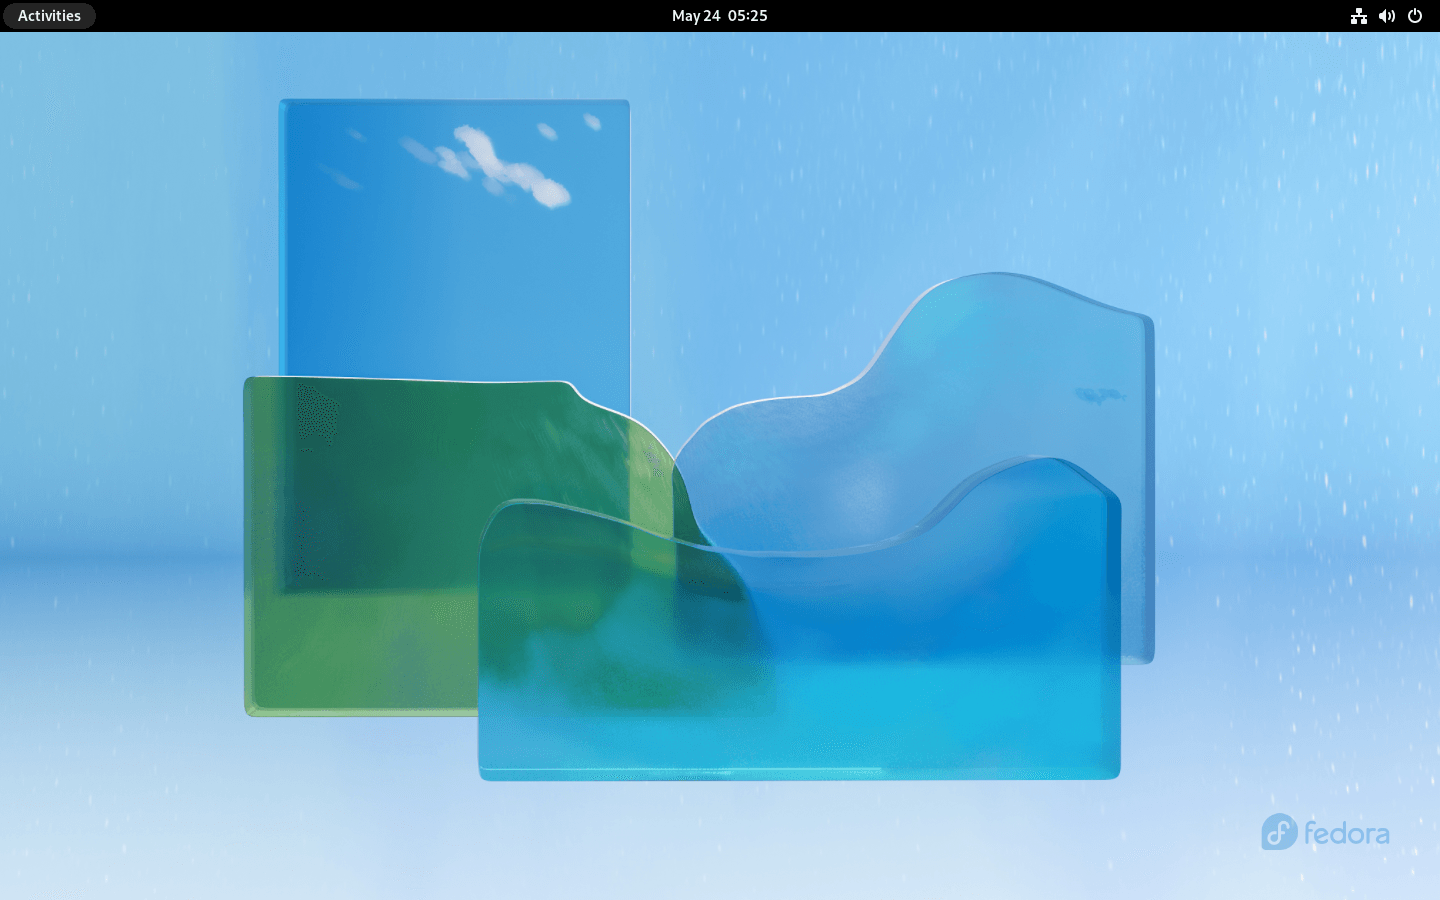
Task: Open the Activities overview
Action: point(49,16)
